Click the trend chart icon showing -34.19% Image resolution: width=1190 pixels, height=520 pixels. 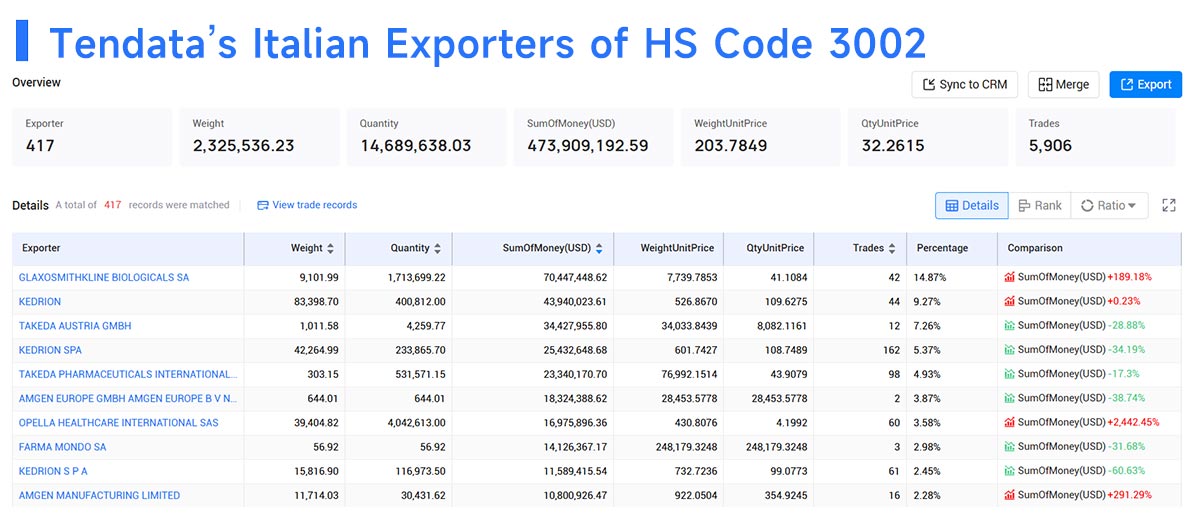[x=1009, y=350]
